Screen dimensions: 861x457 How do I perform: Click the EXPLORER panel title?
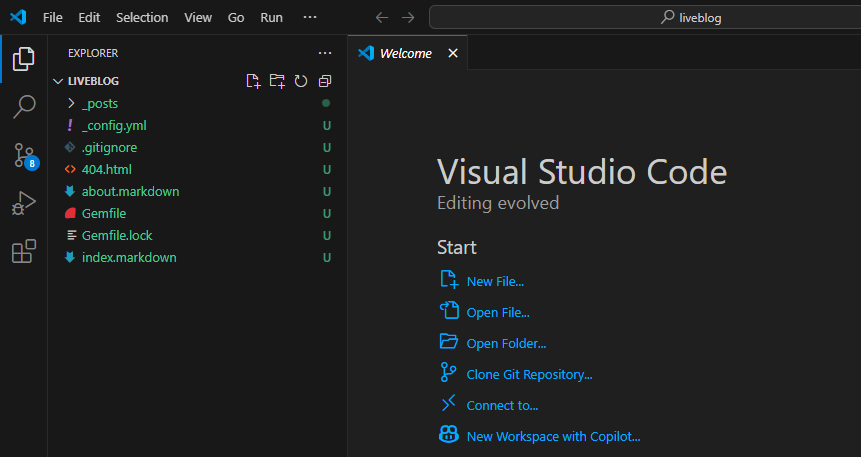tap(93, 53)
